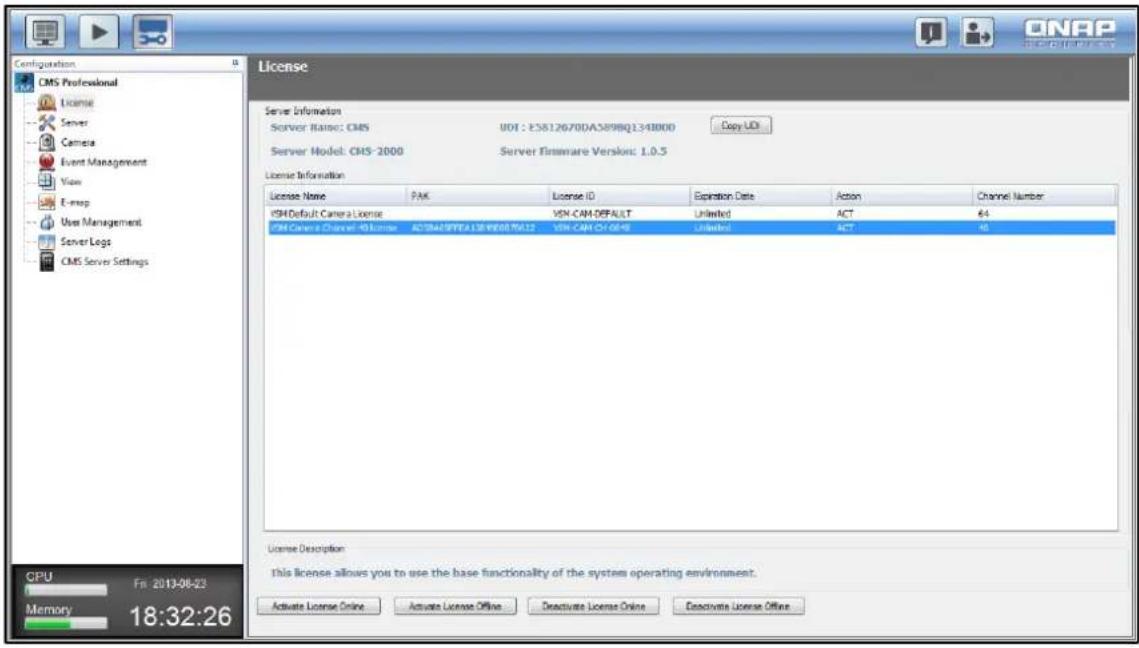
Task: Select the VSM Camera Channel 40 license row
Action: (691, 228)
